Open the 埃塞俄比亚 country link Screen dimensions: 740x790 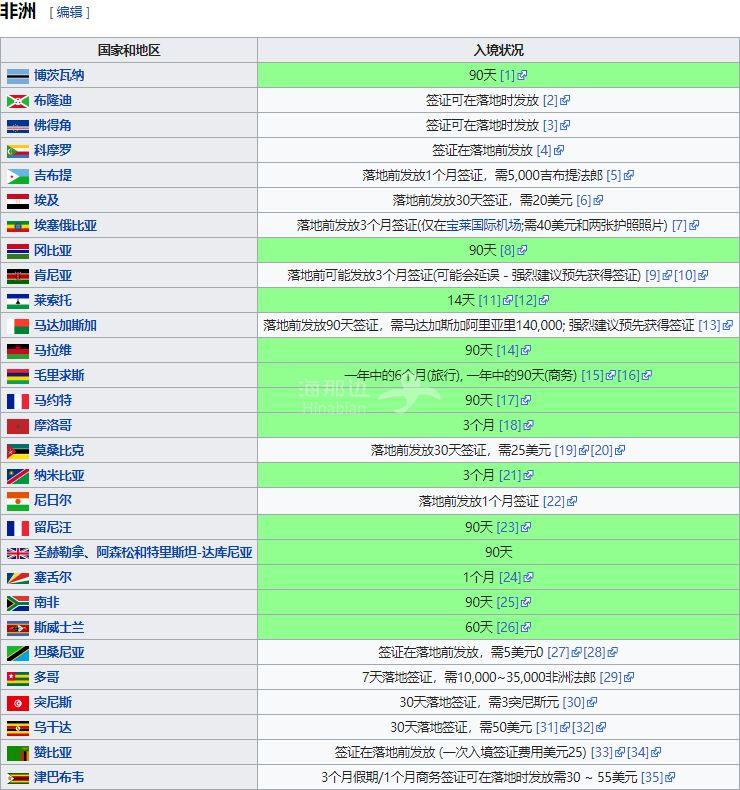(65, 225)
